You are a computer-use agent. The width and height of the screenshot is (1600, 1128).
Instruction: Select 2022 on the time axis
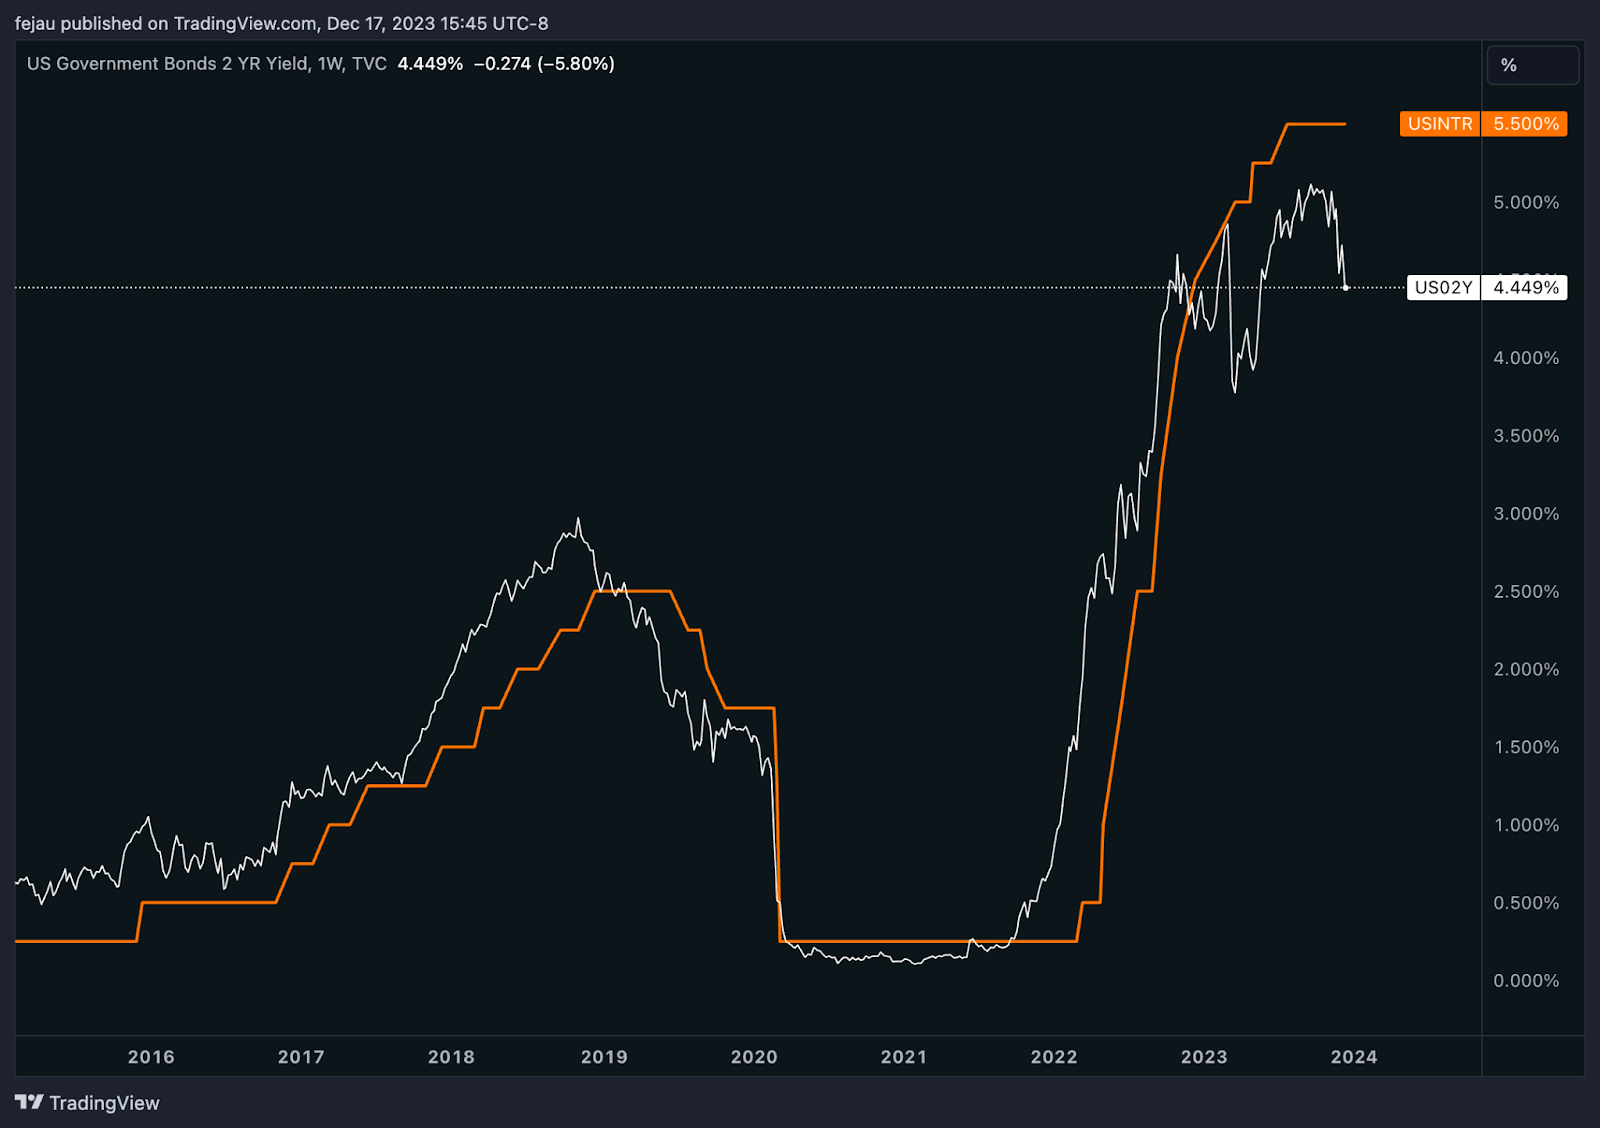coord(1054,1057)
